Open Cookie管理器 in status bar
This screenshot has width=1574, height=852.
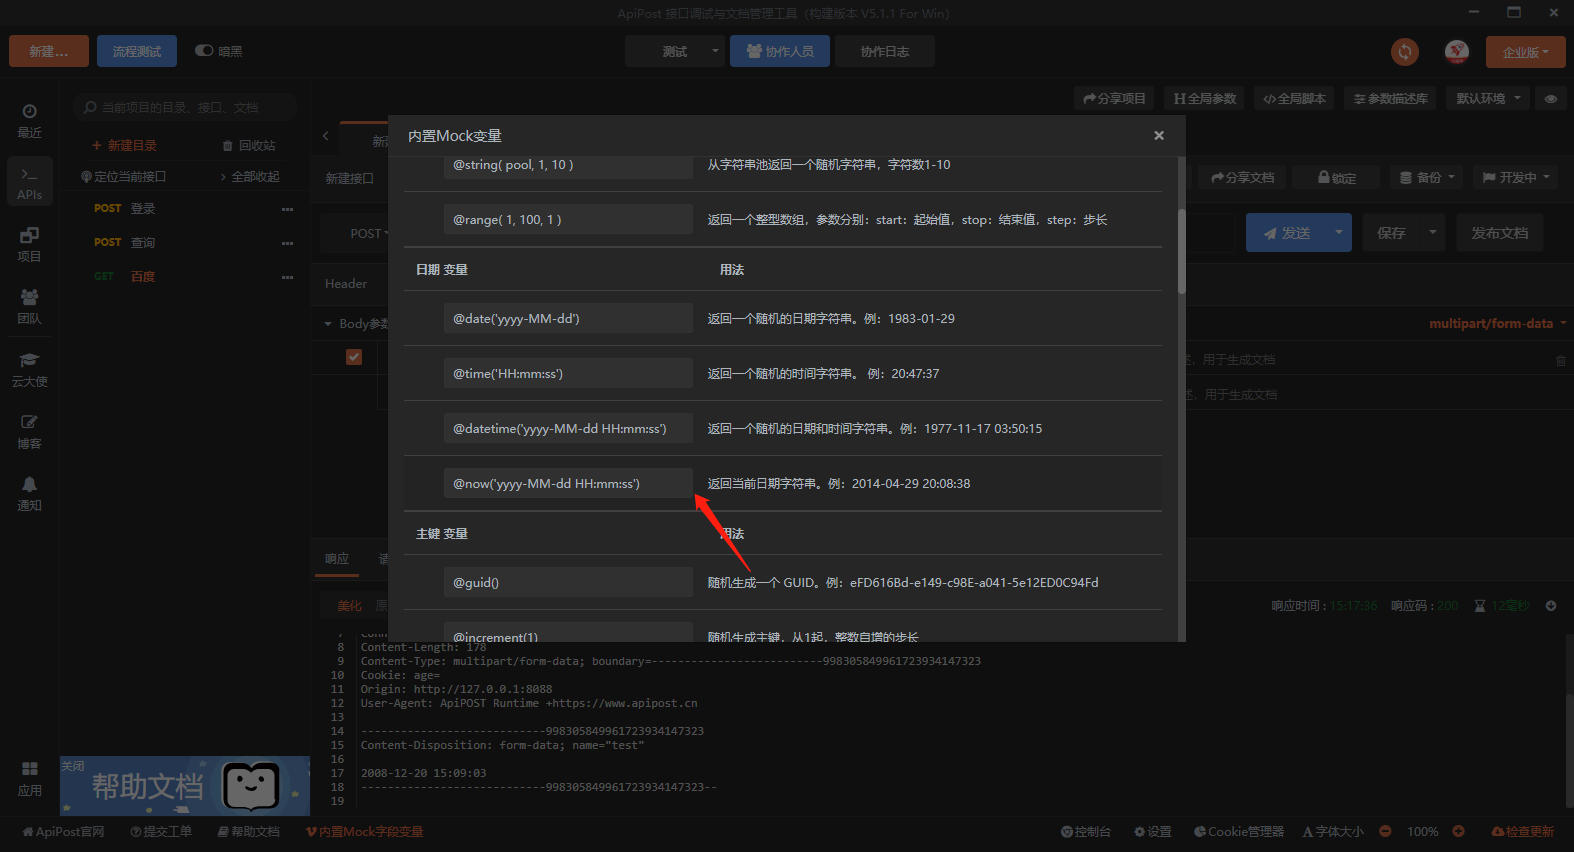1238,831
